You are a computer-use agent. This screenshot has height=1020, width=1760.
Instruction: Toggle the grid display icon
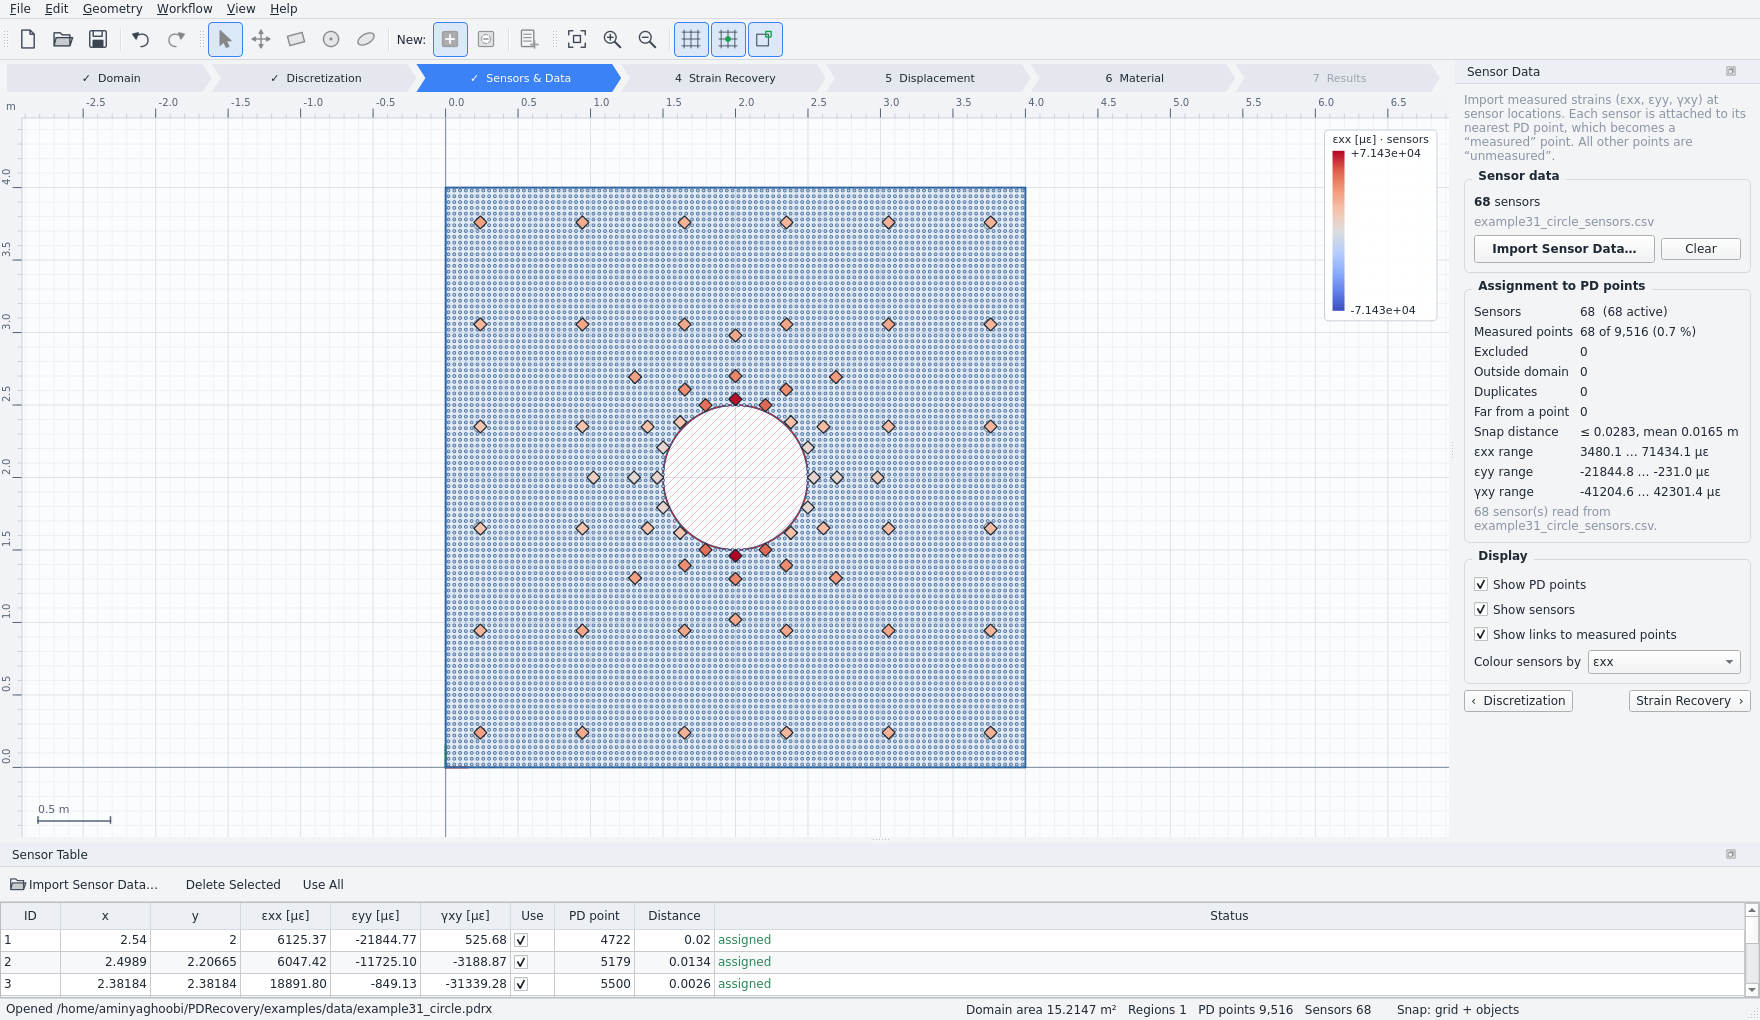[x=691, y=39]
